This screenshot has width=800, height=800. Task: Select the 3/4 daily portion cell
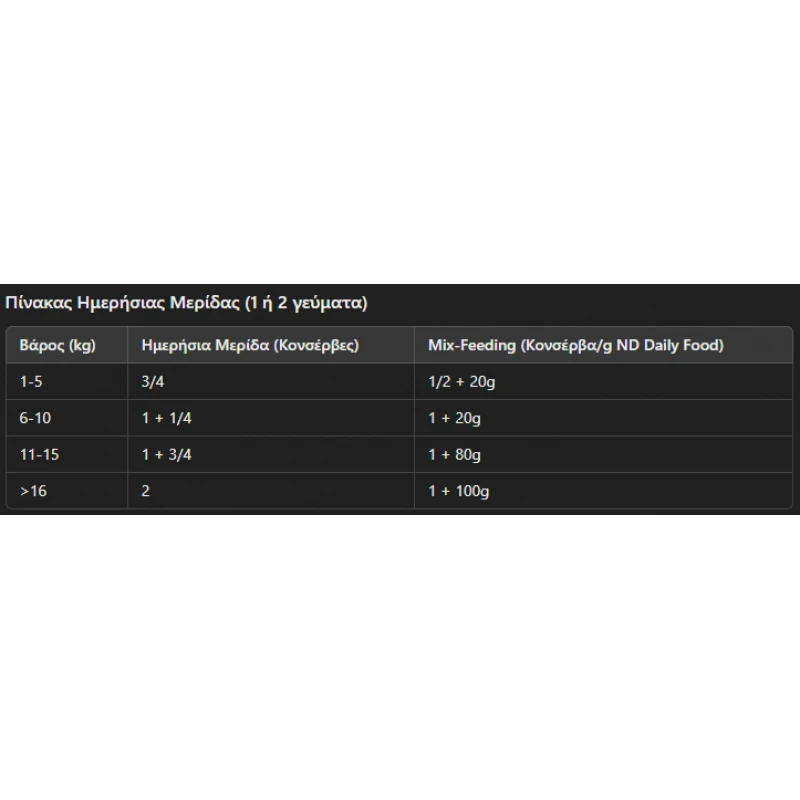(271, 382)
